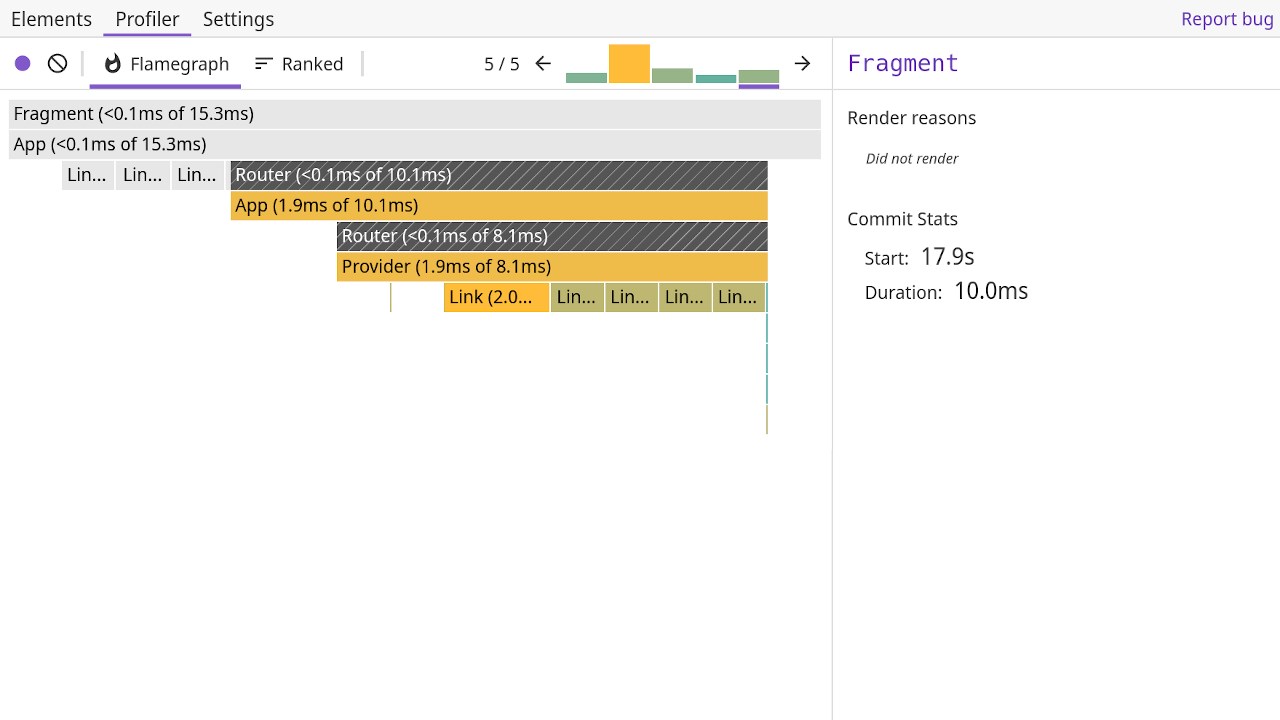Click the flame icon of Flamegraph
The width and height of the screenshot is (1280, 720).
[113, 64]
